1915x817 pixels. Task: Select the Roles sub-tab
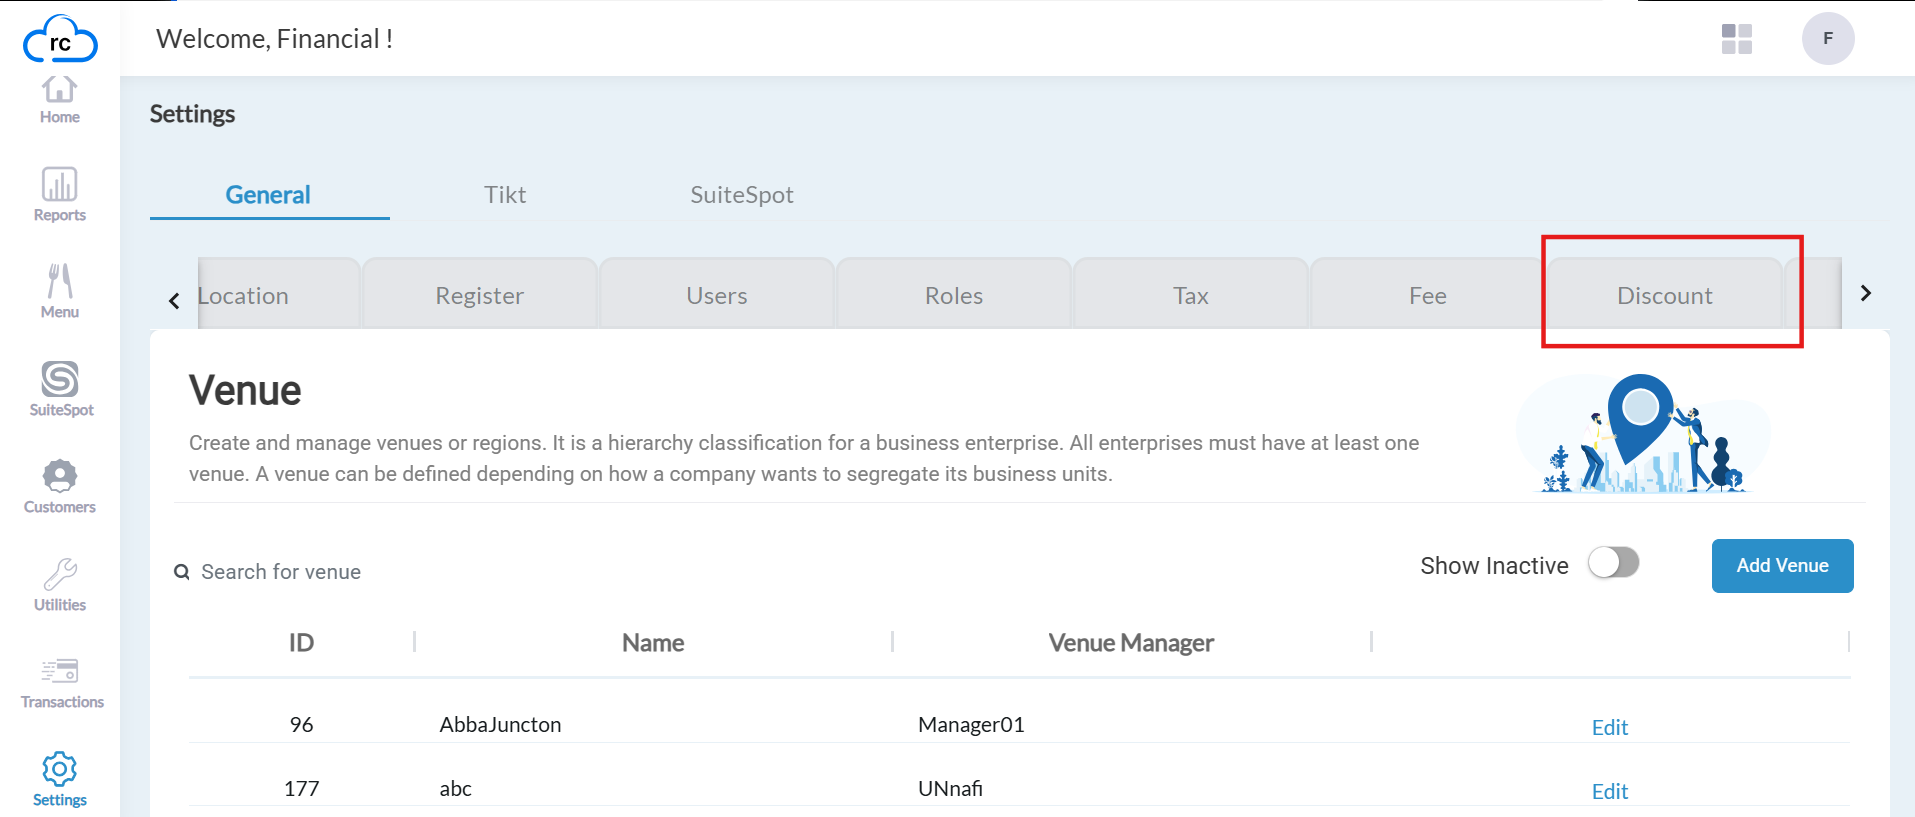[x=954, y=294]
